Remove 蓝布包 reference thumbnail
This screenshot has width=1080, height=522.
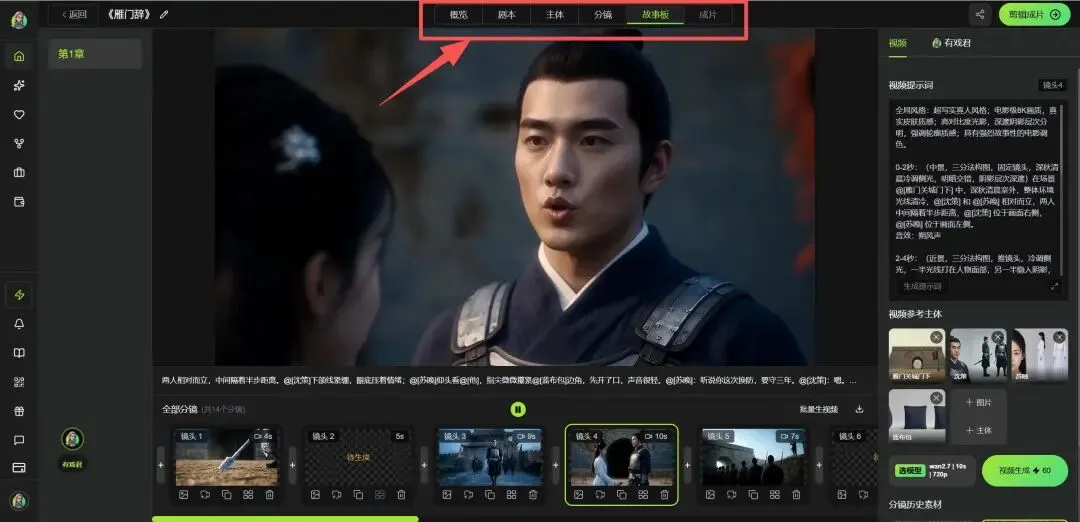[936, 399]
